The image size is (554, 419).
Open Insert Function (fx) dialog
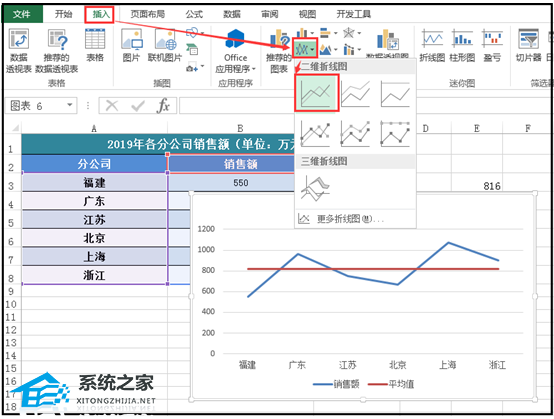pos(163,105)
